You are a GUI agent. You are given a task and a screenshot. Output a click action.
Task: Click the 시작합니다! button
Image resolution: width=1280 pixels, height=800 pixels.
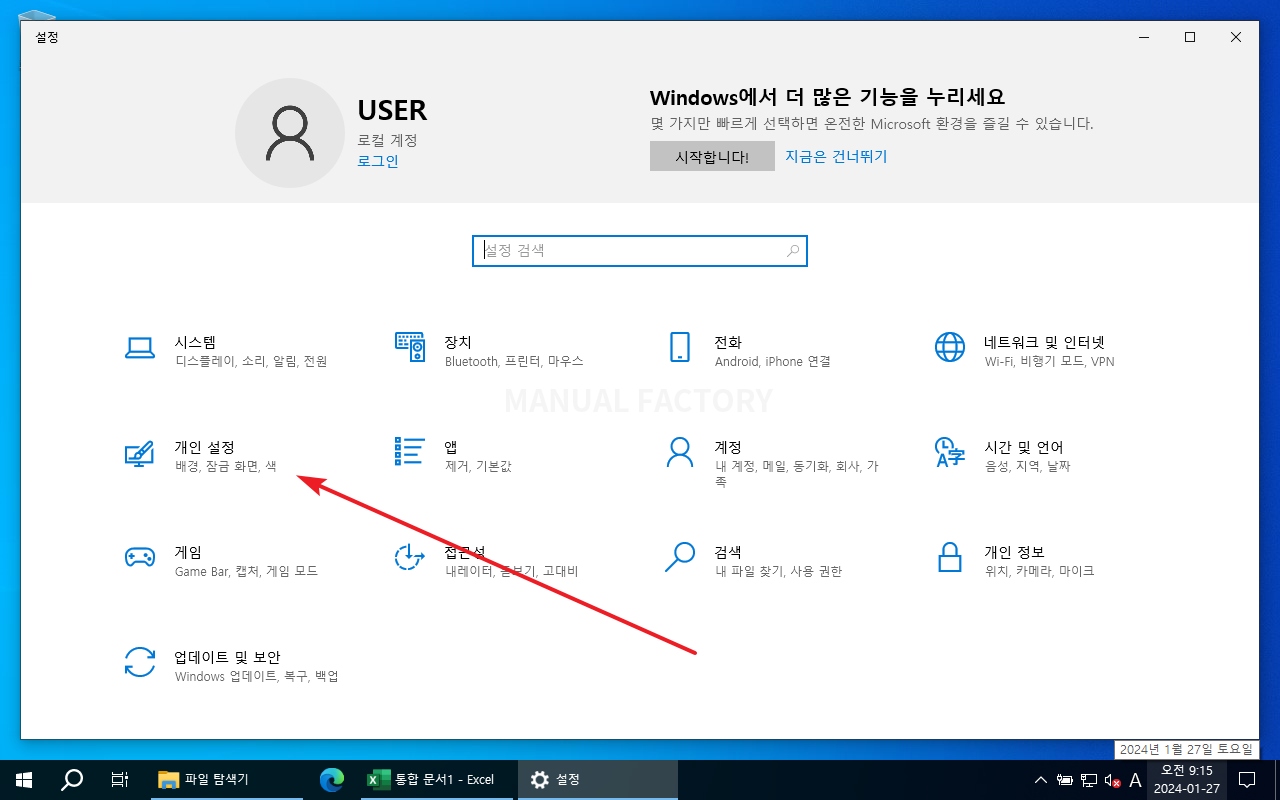click(712, 156)
